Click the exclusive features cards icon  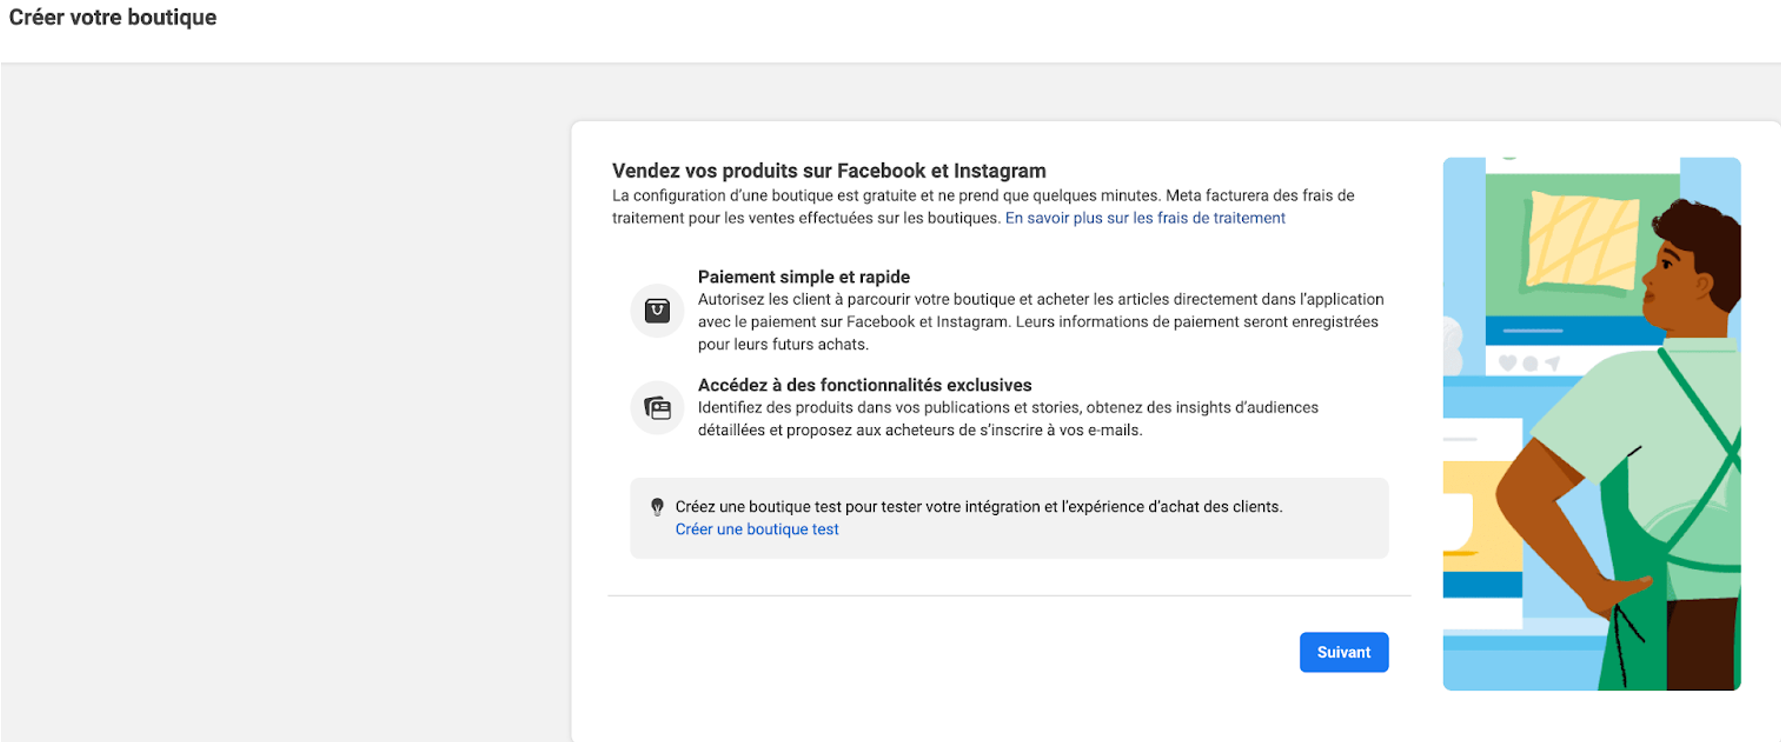coord(657,408)
